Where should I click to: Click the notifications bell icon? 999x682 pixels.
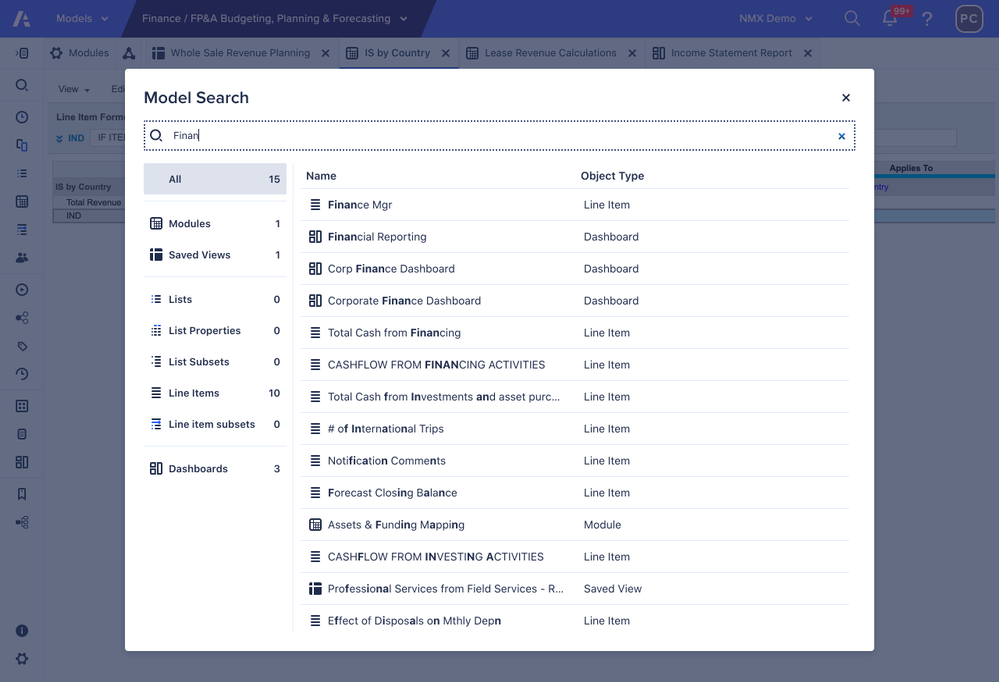point(889,18)
